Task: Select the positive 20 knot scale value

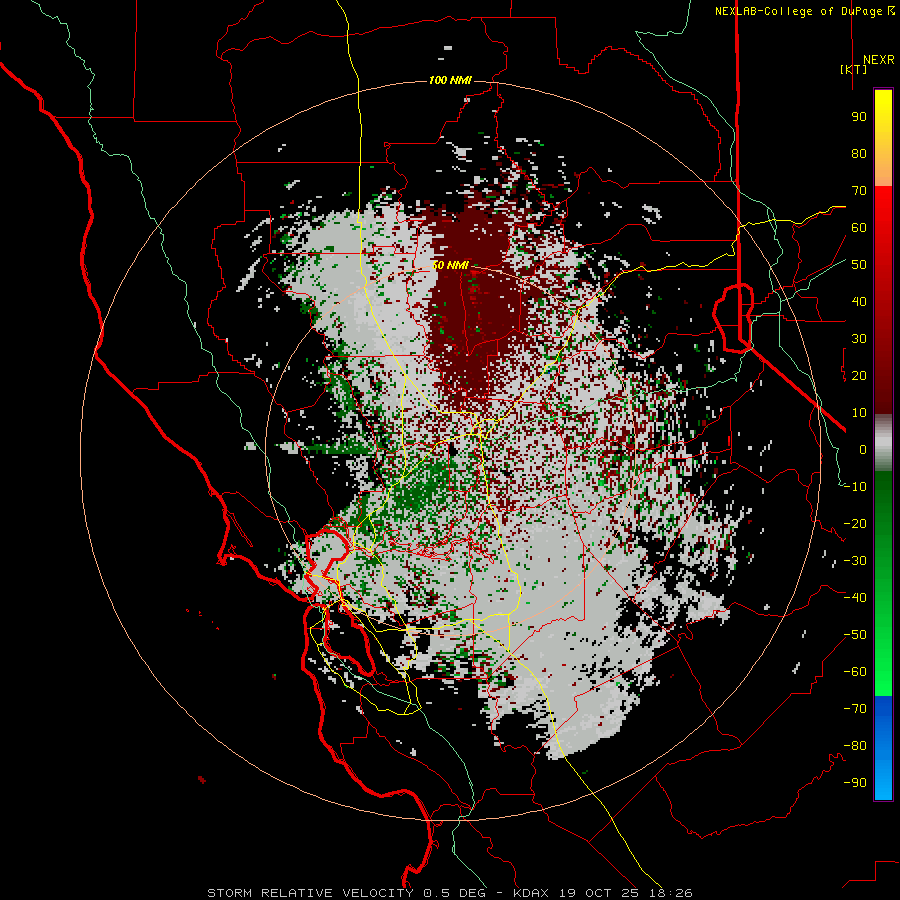Action: coord(859,375)
